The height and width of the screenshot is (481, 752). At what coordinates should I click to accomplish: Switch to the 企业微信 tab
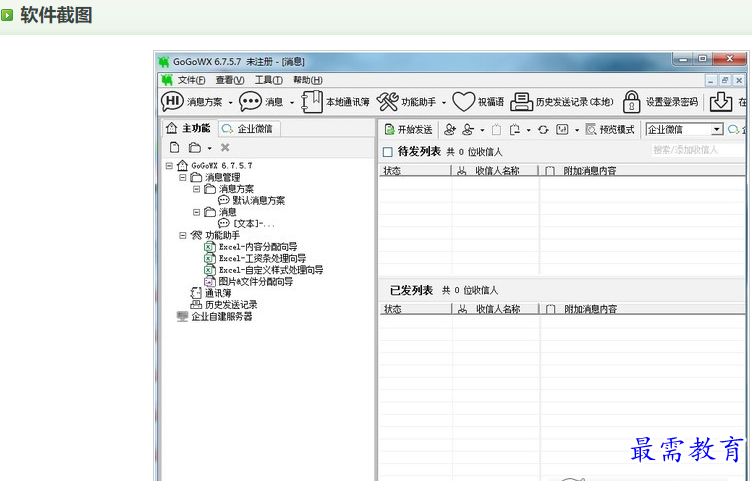point(248,129)
